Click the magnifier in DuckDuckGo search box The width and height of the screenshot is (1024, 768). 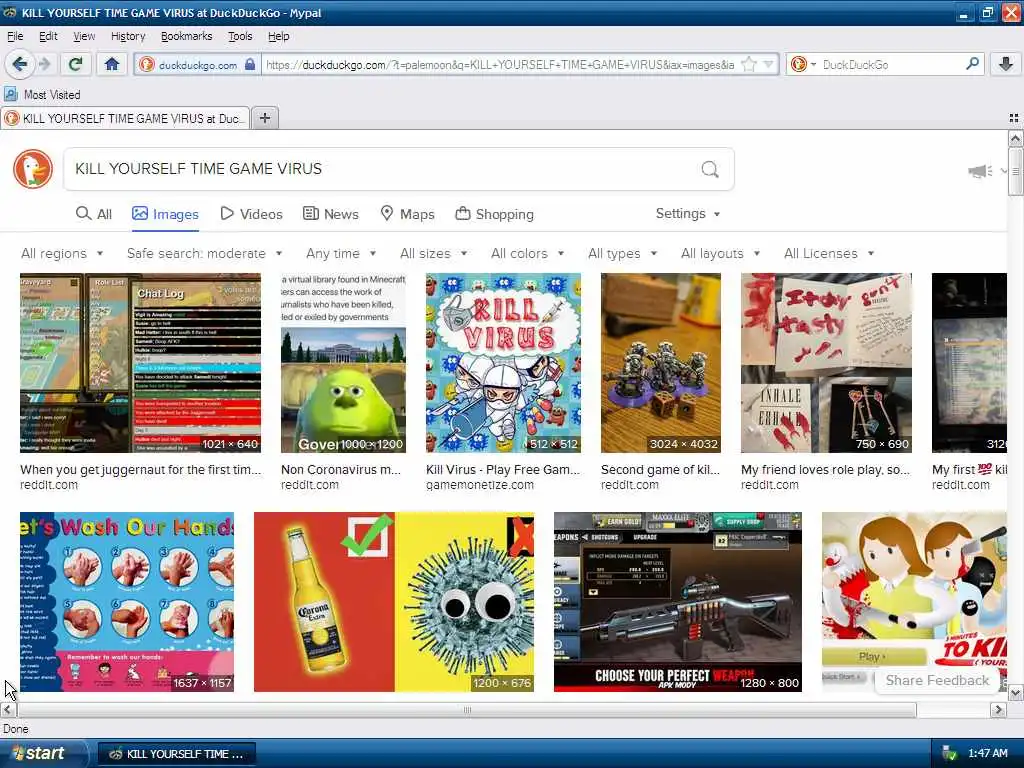710,169
